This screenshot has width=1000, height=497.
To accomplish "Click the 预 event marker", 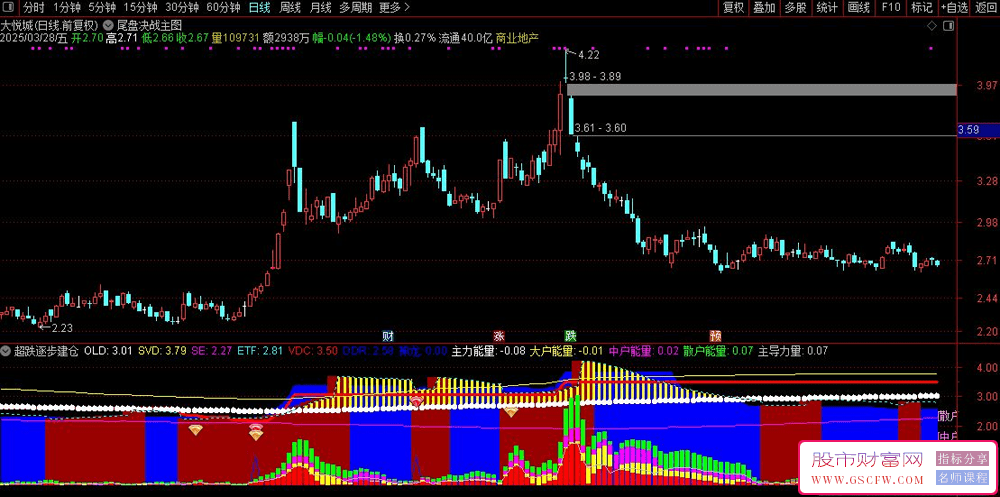I will 715,336.
